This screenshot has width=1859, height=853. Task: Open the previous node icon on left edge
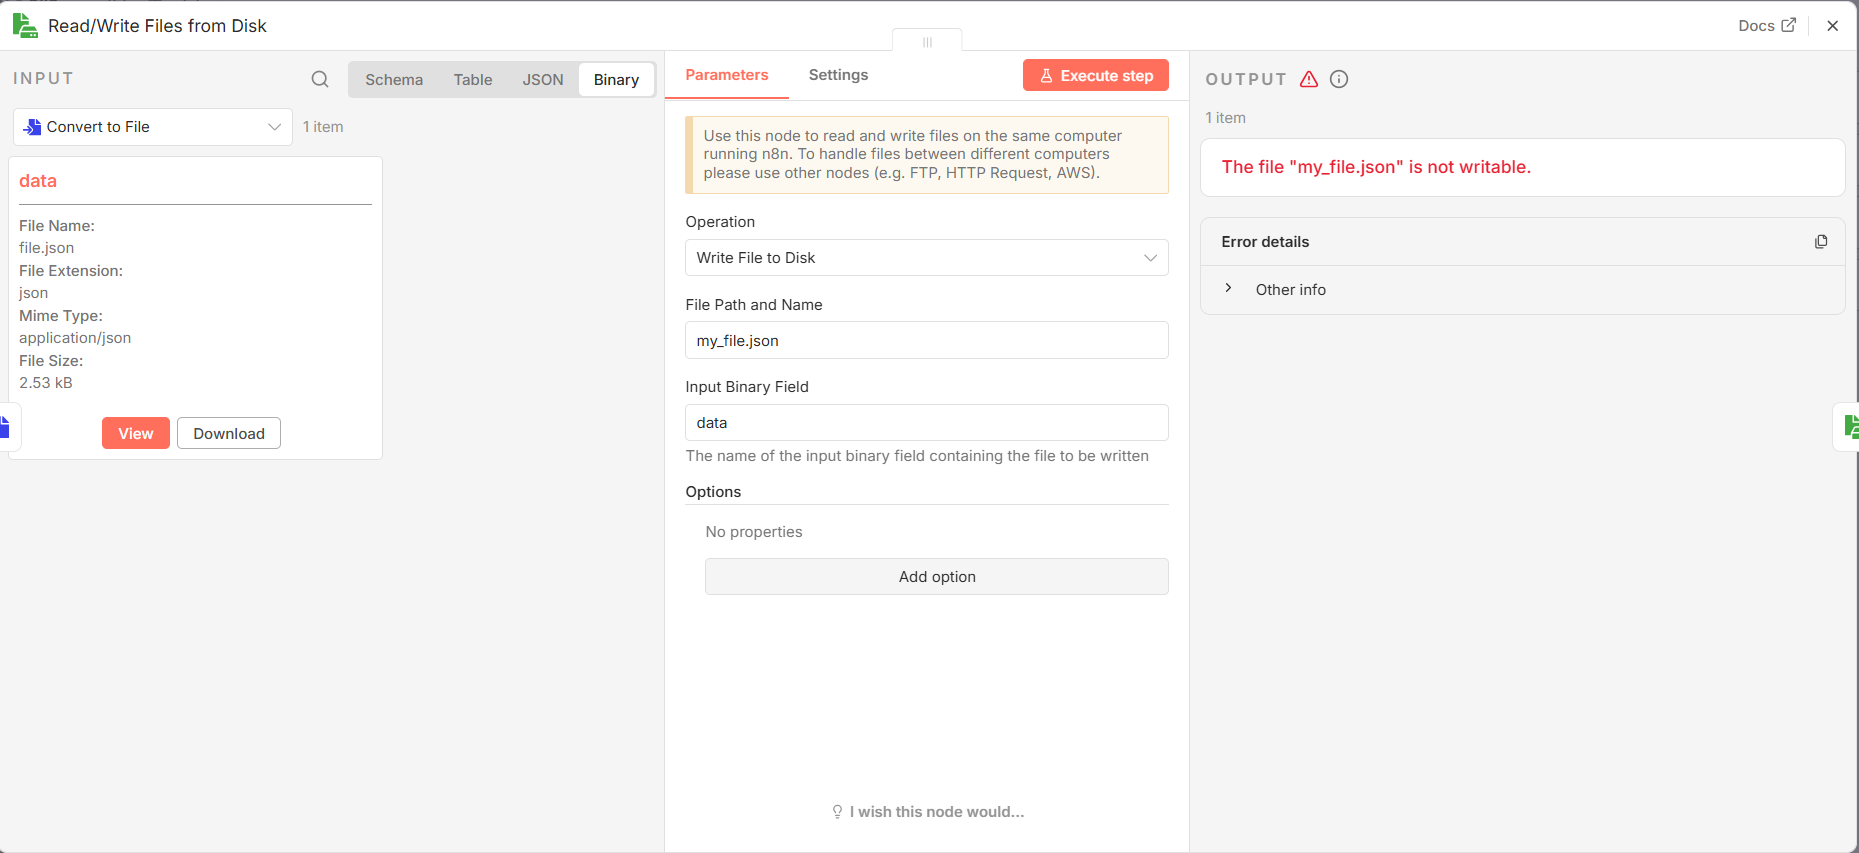coord(5,427)
